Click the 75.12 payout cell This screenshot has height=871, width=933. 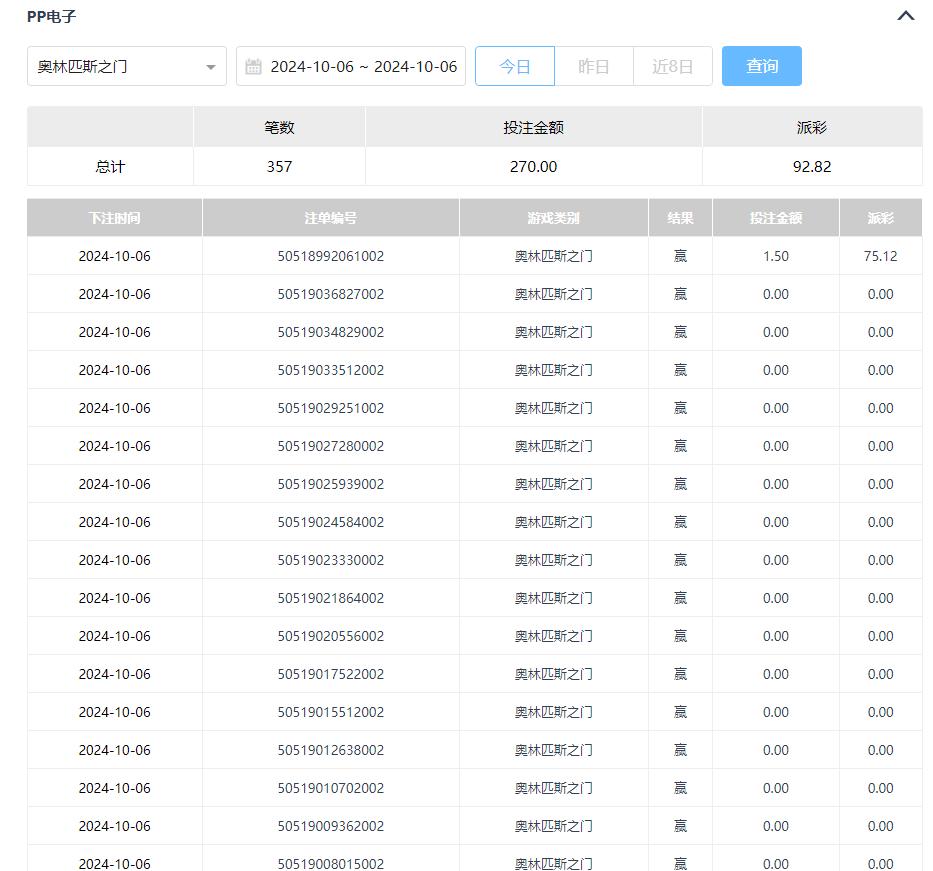click(x=880, y=256)
